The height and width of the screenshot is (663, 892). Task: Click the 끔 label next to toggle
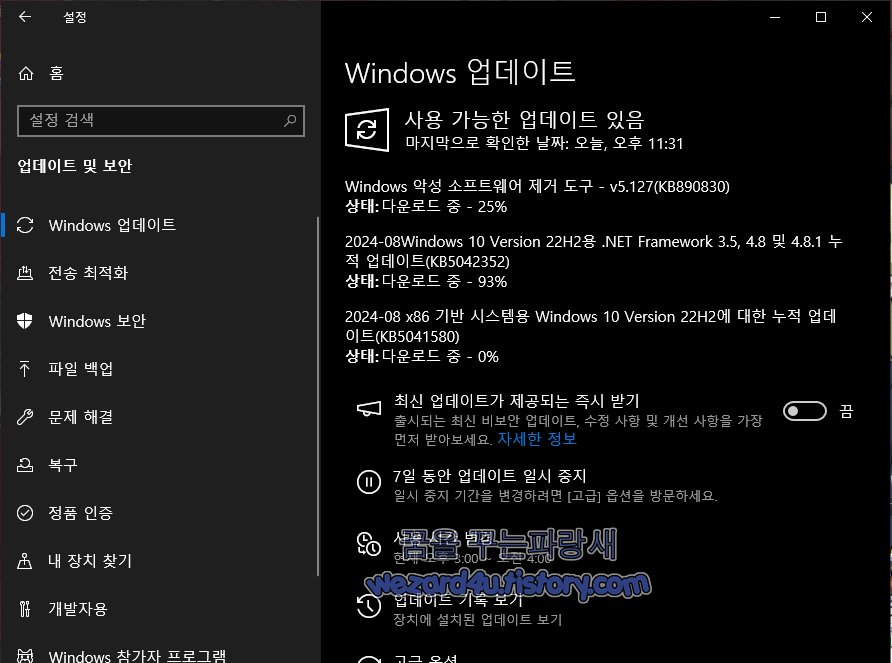click(x=846, y=411)
